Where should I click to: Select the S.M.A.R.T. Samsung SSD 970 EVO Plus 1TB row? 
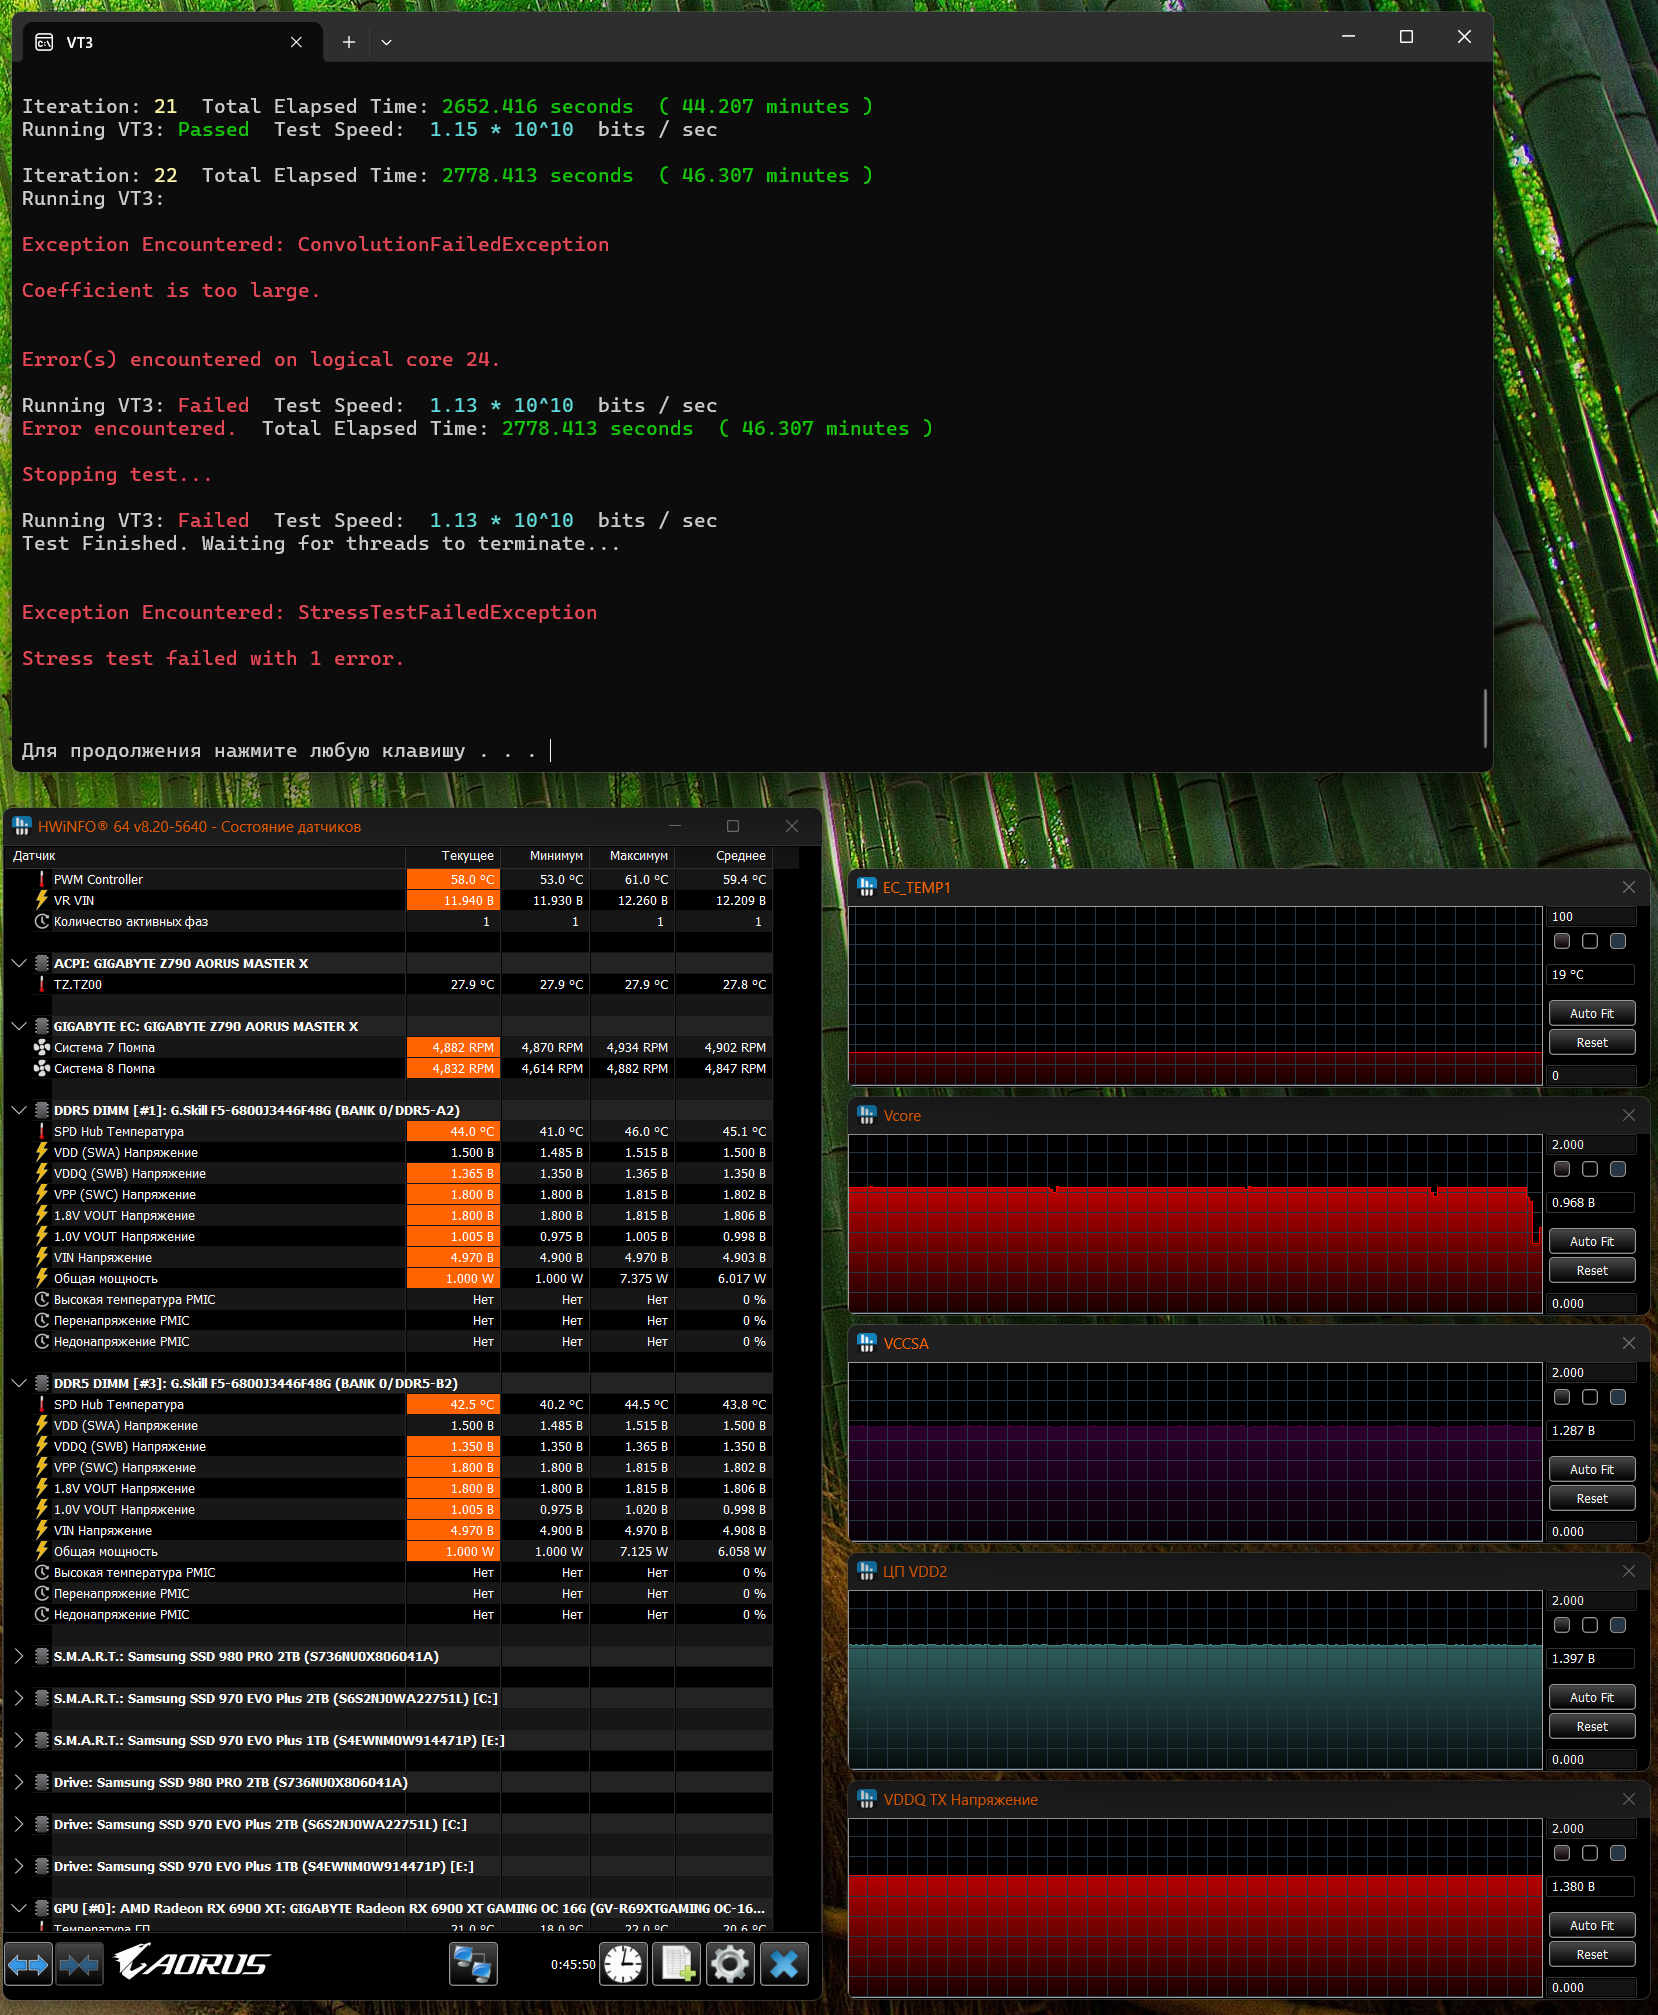pos(388,1741)
